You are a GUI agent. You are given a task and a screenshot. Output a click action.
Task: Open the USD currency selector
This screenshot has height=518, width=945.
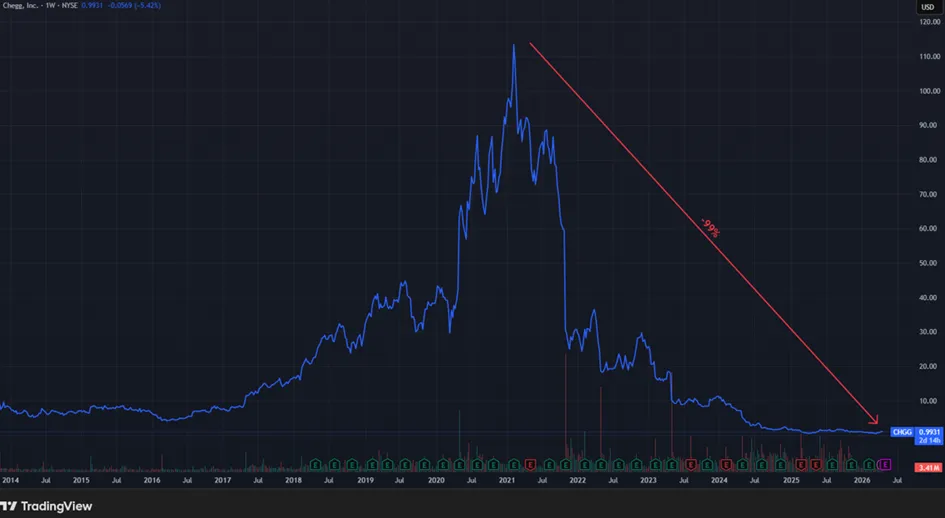[926, 7]
